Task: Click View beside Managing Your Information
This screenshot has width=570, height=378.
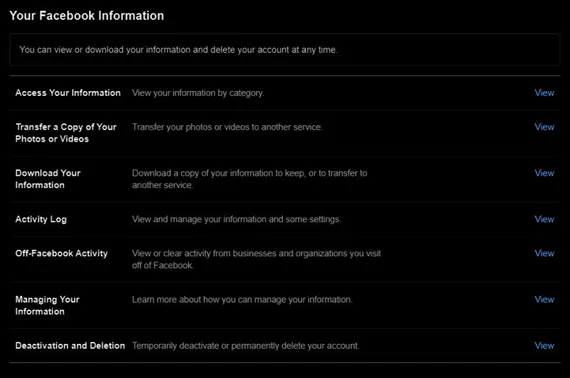Action: point(544,300)
